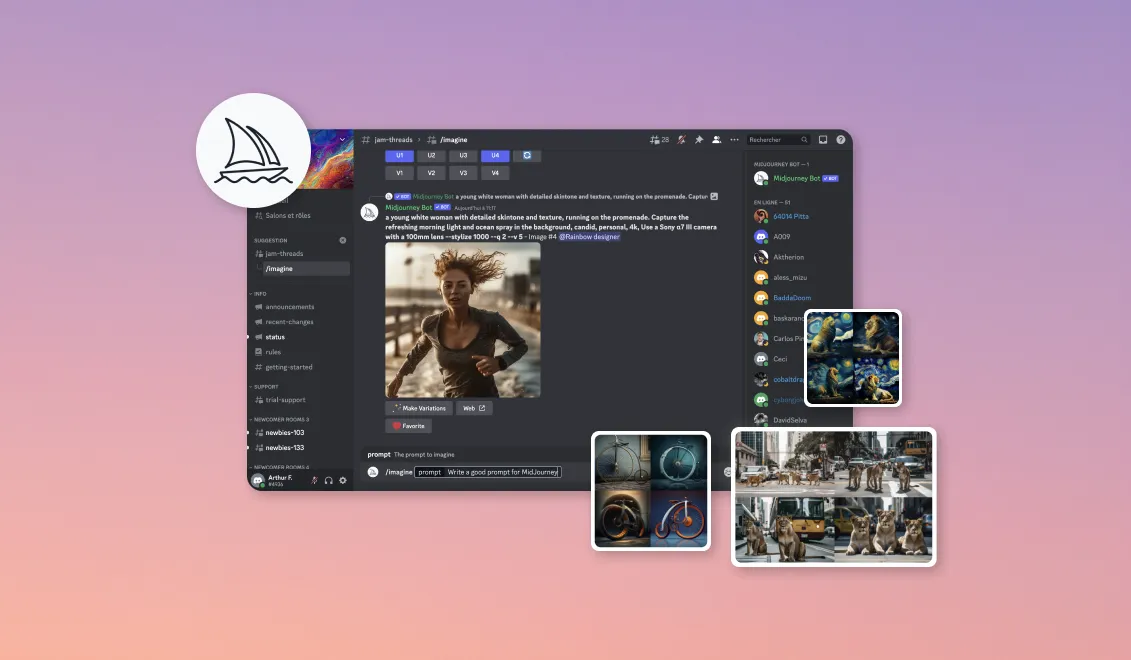The width and height of the screenshot is (1131, 660).
Task: Open user settings gear icon
Action: pyautogui.click(x=343, y=480)
